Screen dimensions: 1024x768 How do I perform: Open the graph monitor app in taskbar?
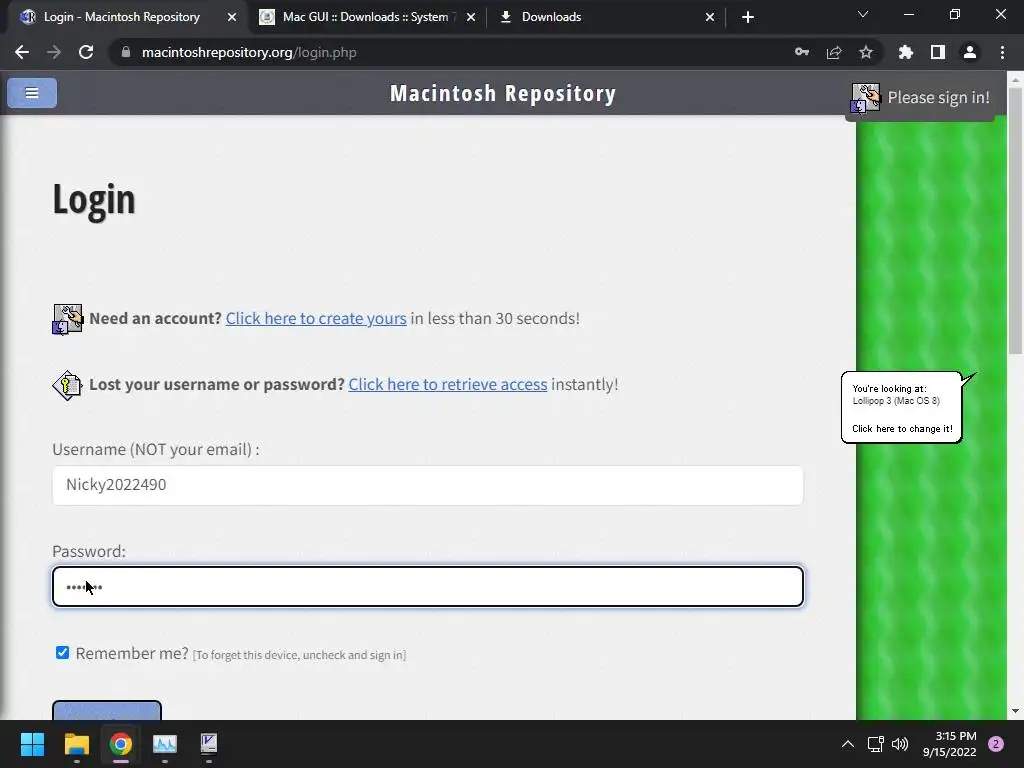coord(165,744)
